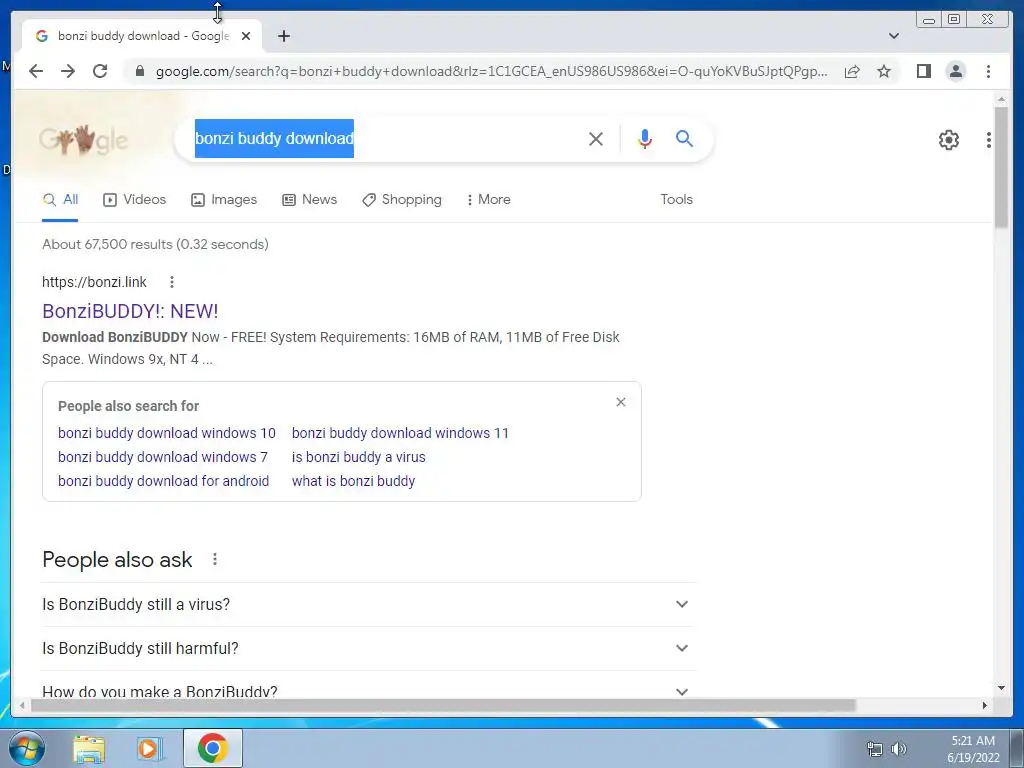
Task: Go back to the previous page
Action: [36, 71]
